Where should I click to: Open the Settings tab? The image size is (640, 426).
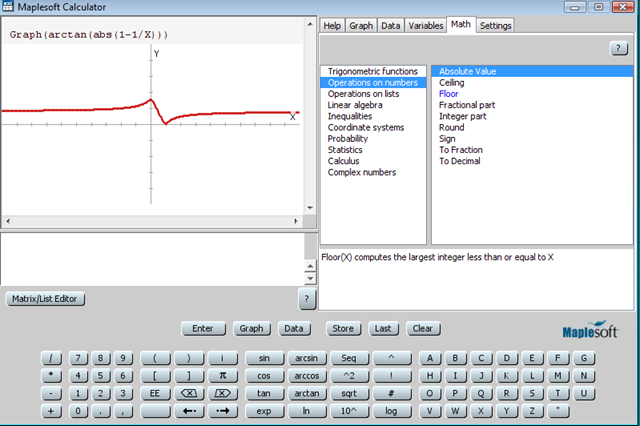click(495, 26)
